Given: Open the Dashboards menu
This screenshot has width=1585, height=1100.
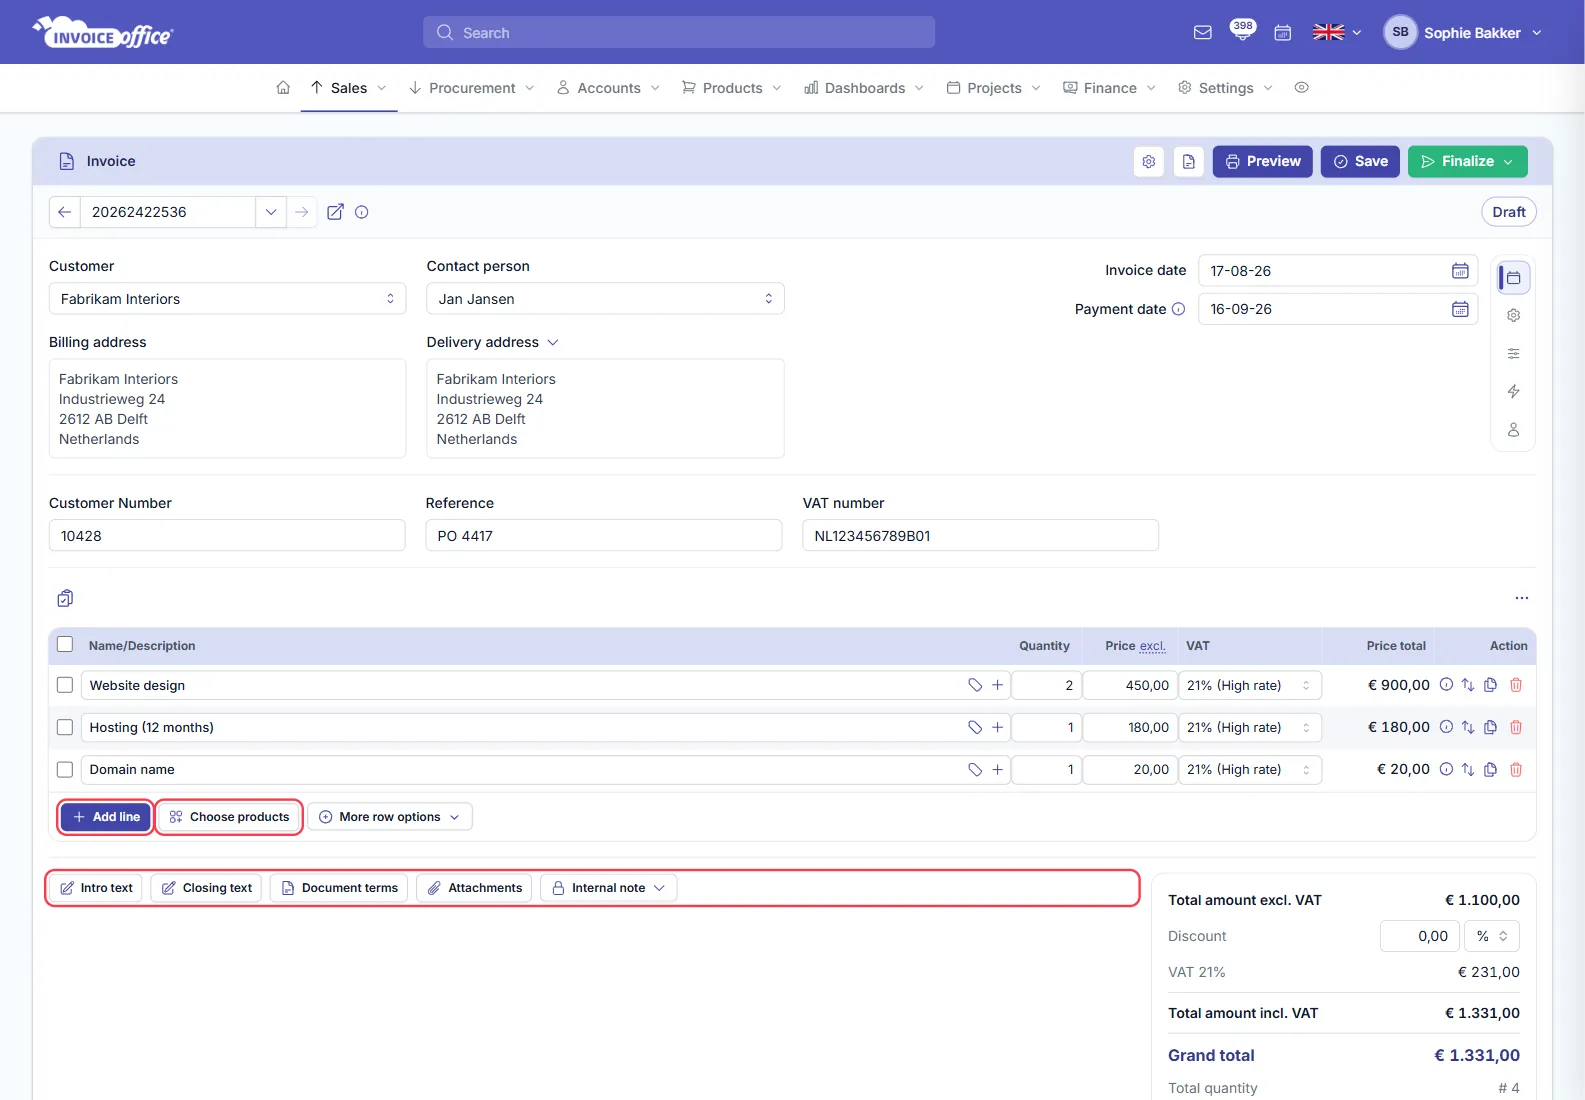Looking at the screenshot, I should pos(864,88).
